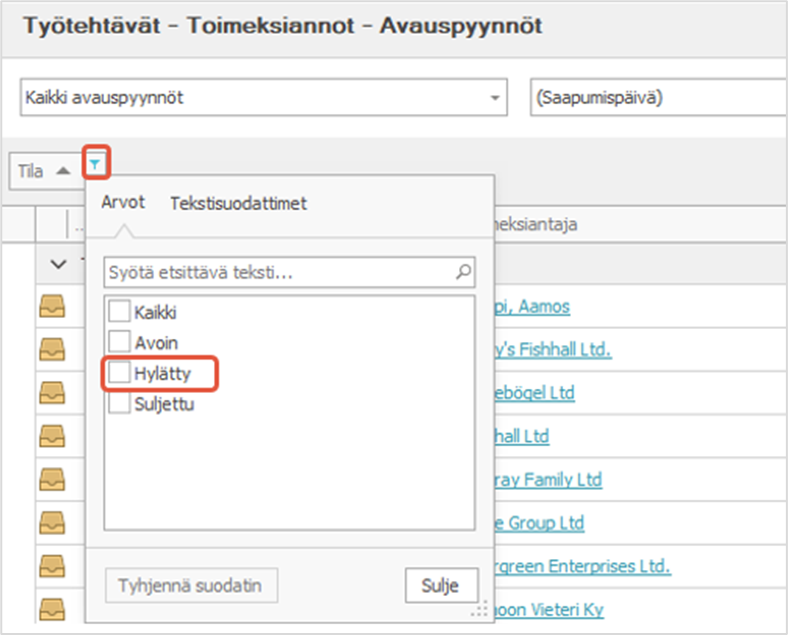Switch to the Tekstisuodattimet tab
This screenshot has height=635, width=788.
pos(238,203)
